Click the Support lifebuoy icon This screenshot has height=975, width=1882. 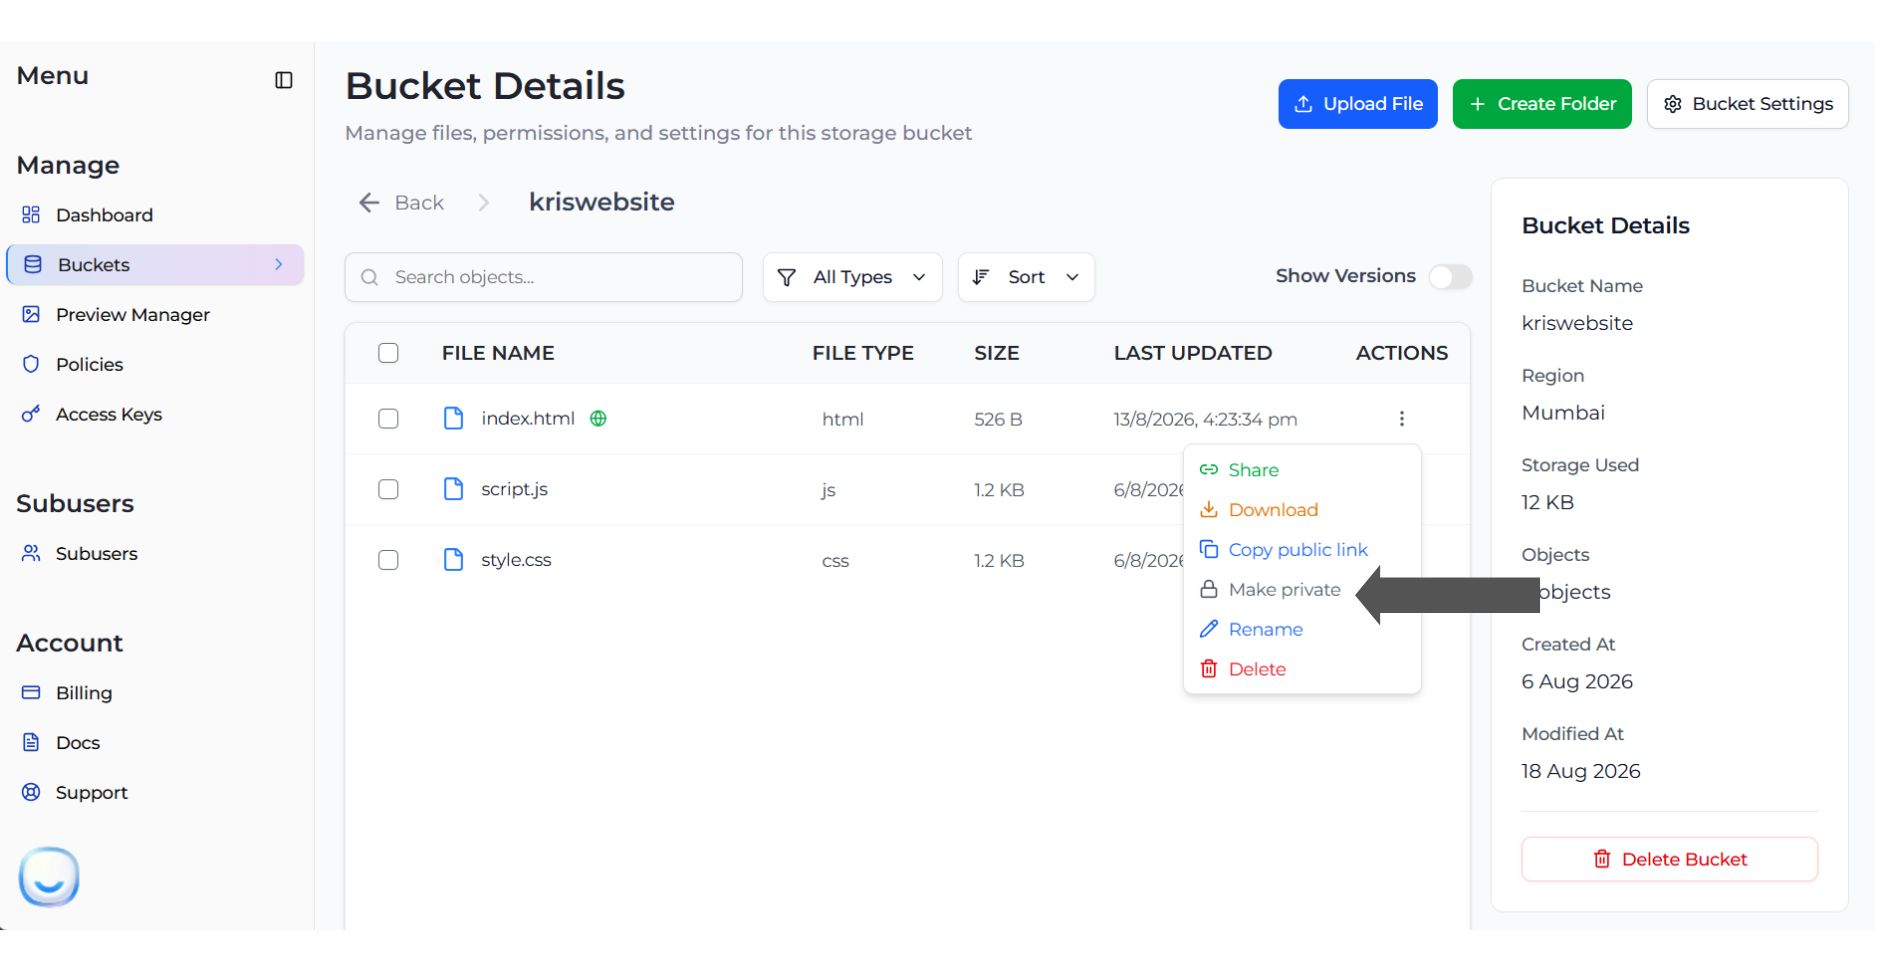click(x=31, y=792)
